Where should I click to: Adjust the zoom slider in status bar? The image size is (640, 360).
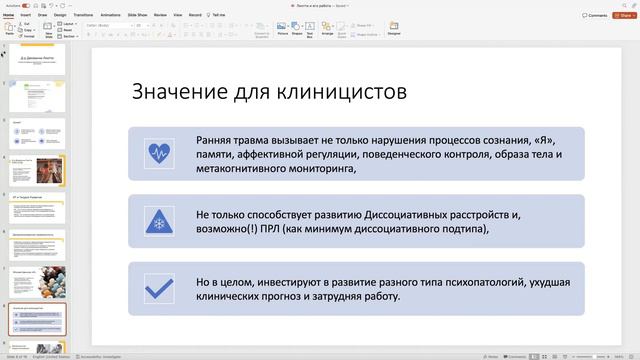(x=590, y=357)
